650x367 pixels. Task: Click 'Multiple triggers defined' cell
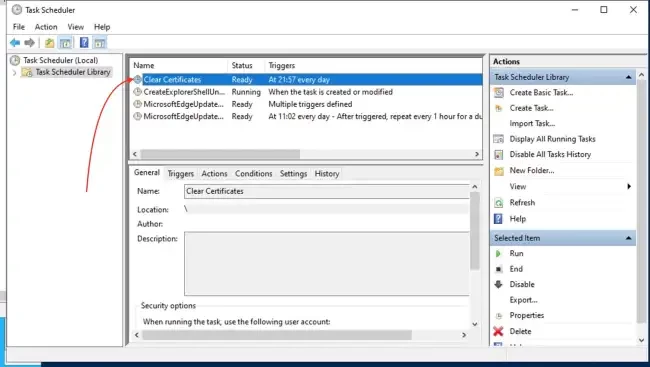click(310, 104)
